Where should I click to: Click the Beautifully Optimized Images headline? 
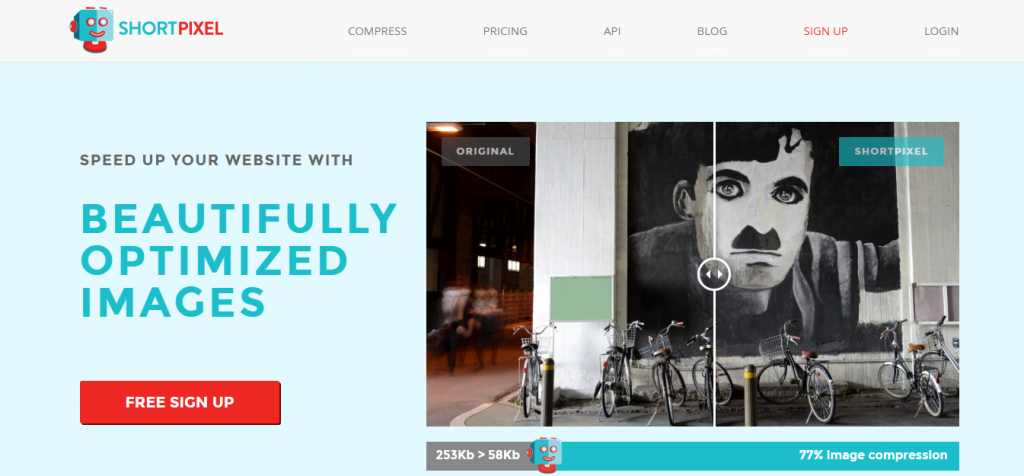coord(239,261)
